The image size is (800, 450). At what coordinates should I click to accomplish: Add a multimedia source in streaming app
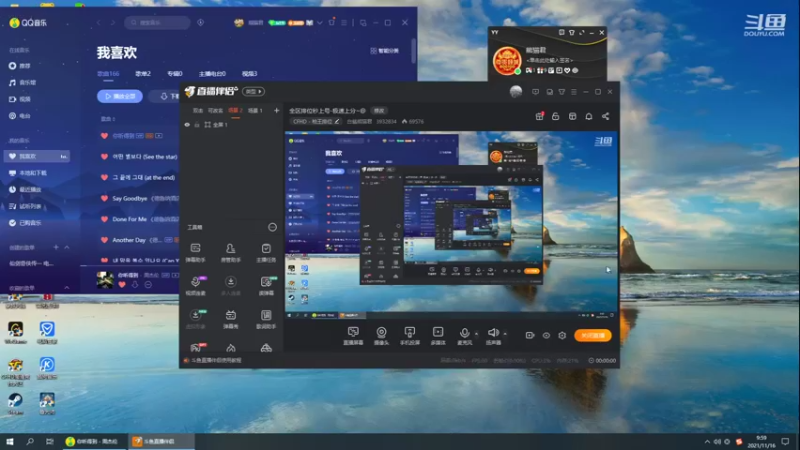click(438, 336)
